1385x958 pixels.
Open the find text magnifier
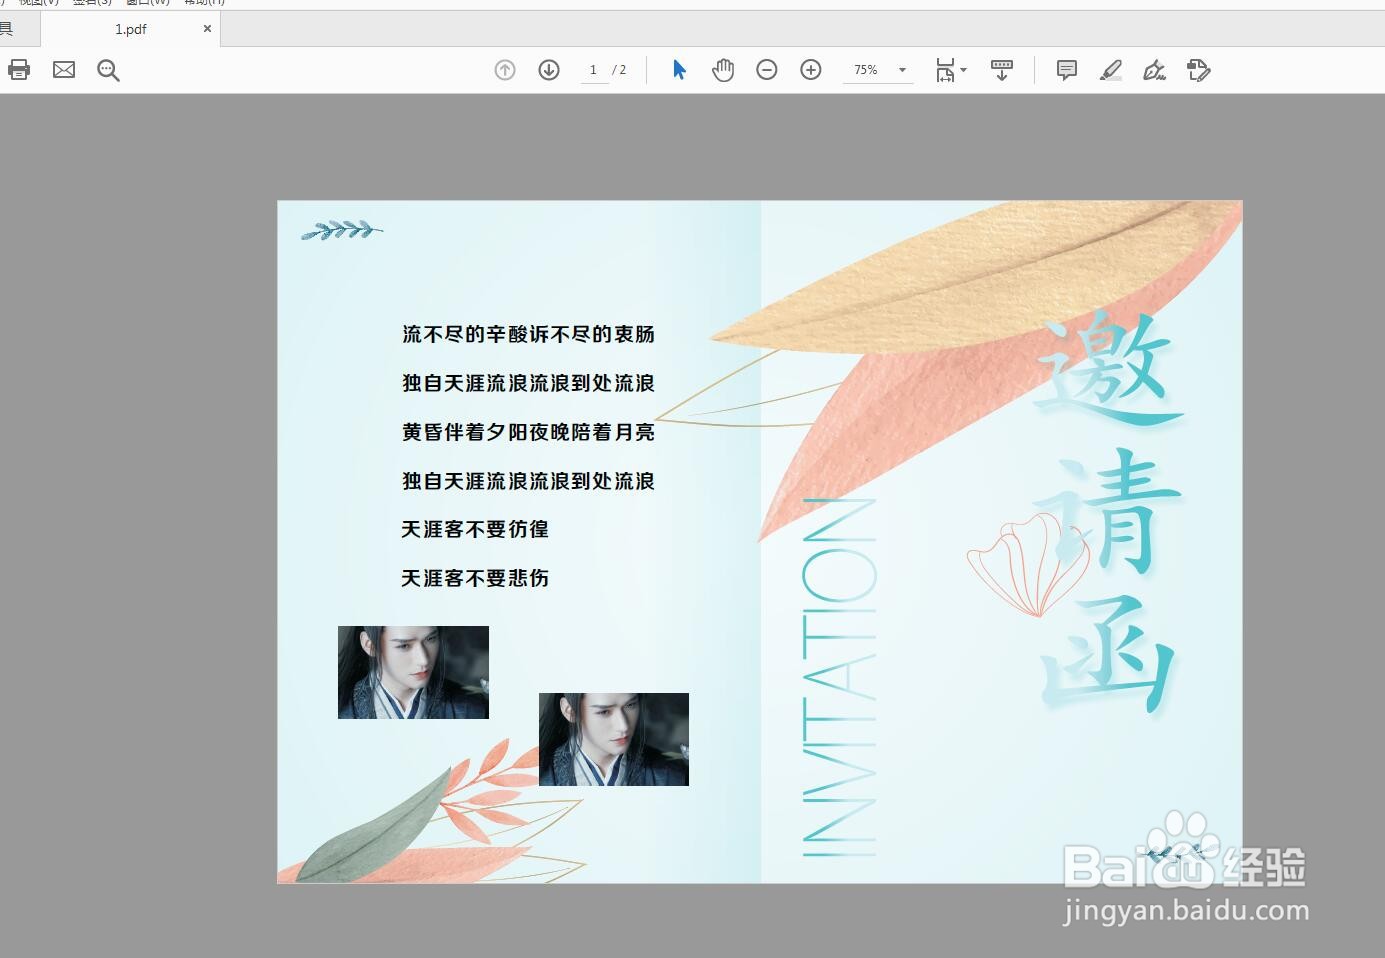point(108,70)
